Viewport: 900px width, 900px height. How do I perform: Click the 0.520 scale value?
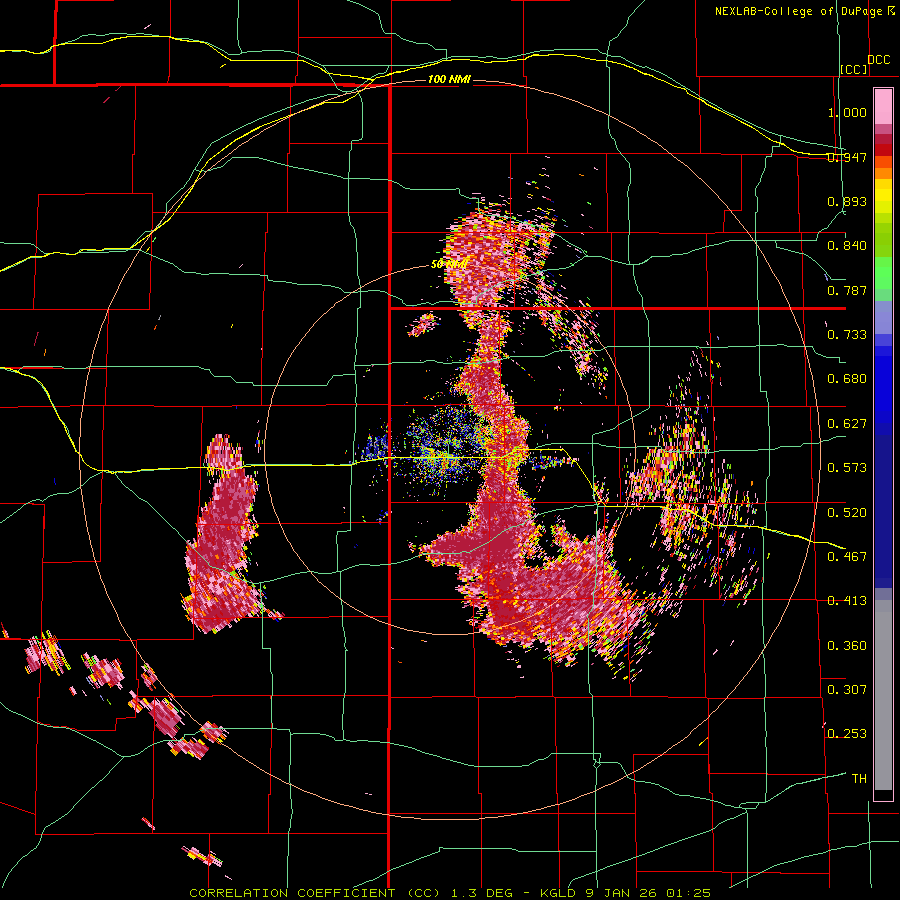[x=847, y=513]
